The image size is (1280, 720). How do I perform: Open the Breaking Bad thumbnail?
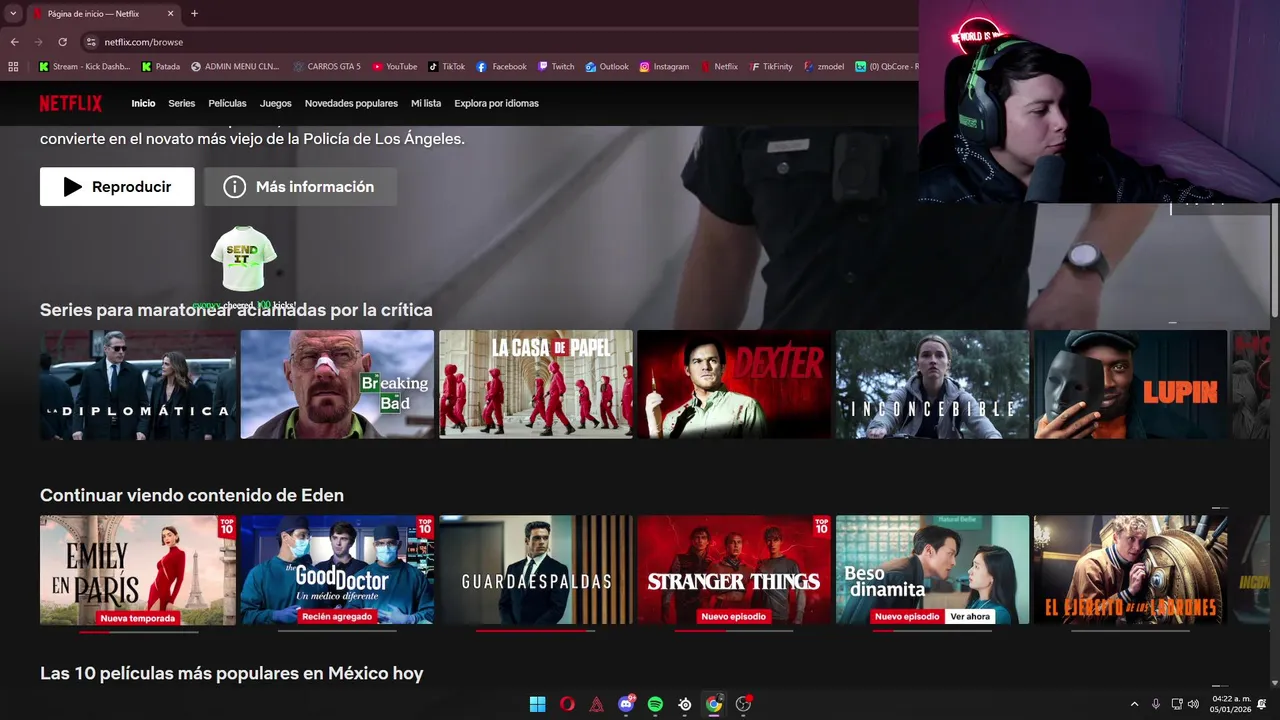(337, 385)
